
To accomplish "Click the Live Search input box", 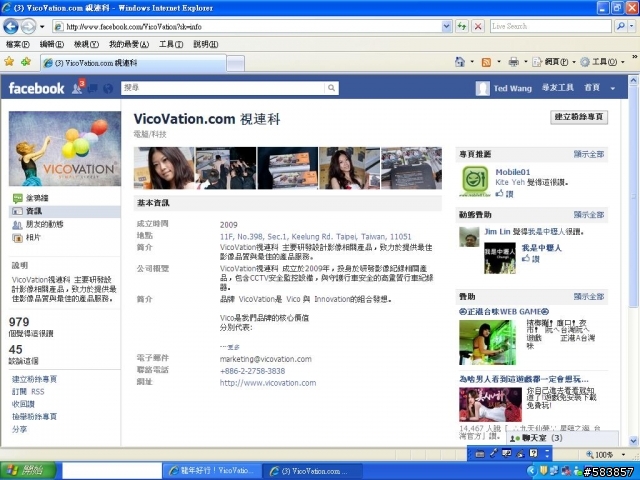I will 551,26.
